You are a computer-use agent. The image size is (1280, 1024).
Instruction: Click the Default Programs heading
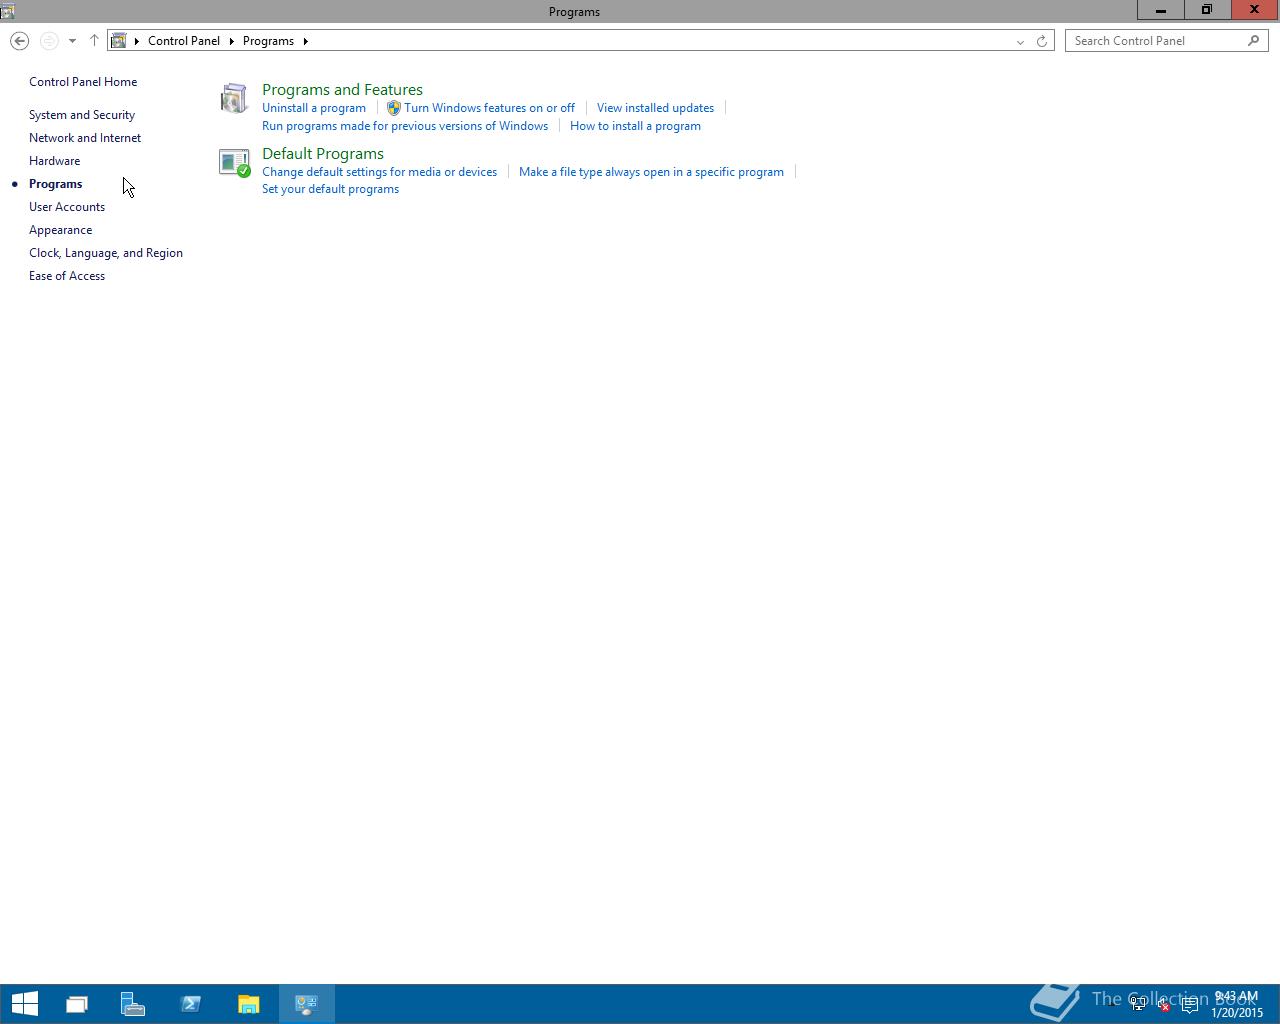click(x=323, y=154)
